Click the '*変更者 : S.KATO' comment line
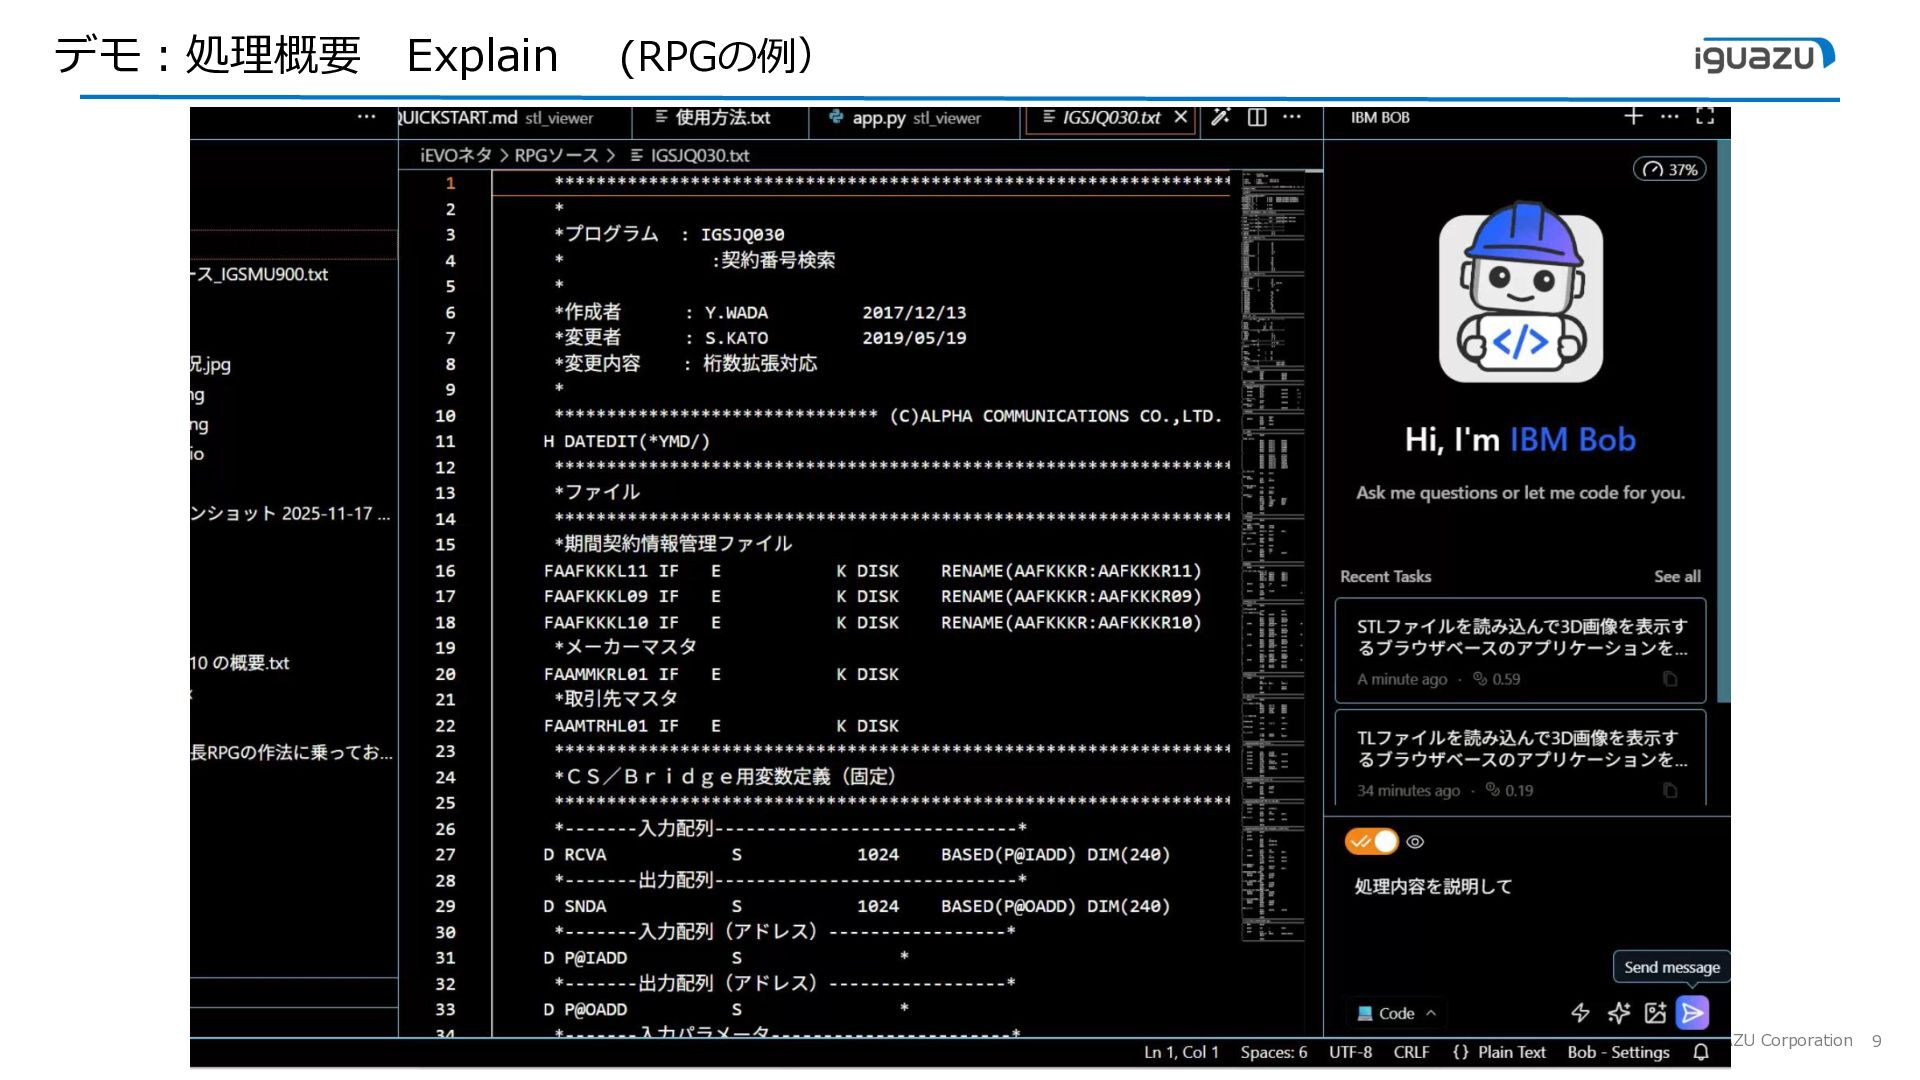The height and width of the screenshot is (1080, 1920). 760,338
